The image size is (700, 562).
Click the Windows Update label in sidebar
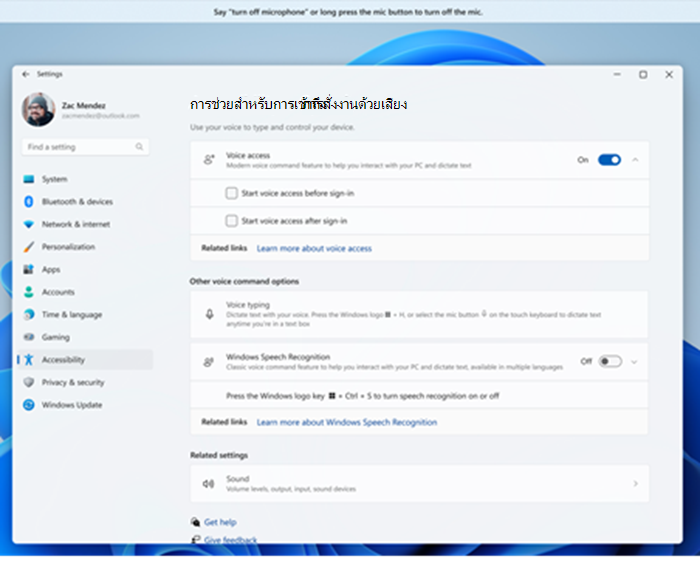pyautogui.click(x=72, y=405)
